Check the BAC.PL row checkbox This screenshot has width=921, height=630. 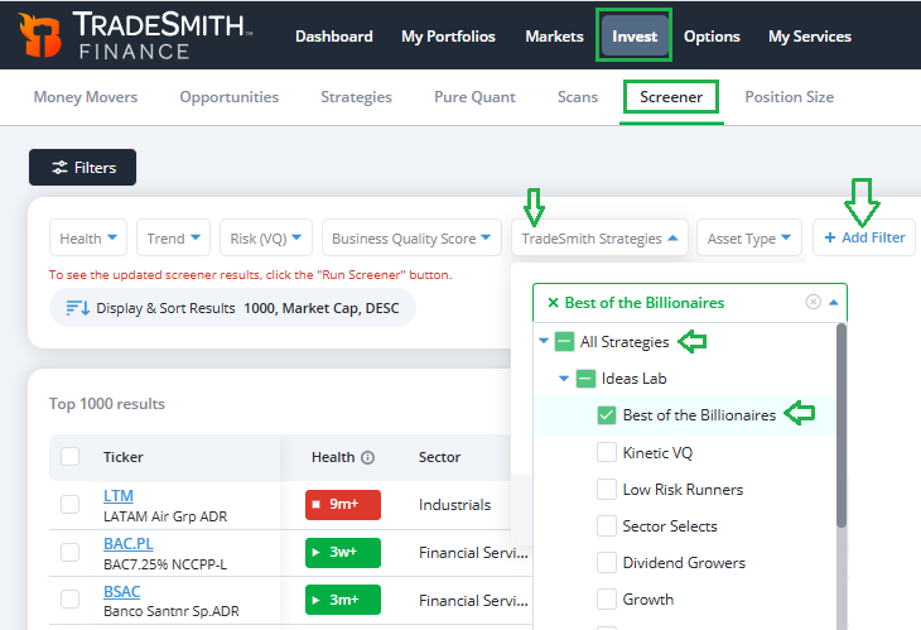(70, 552)
